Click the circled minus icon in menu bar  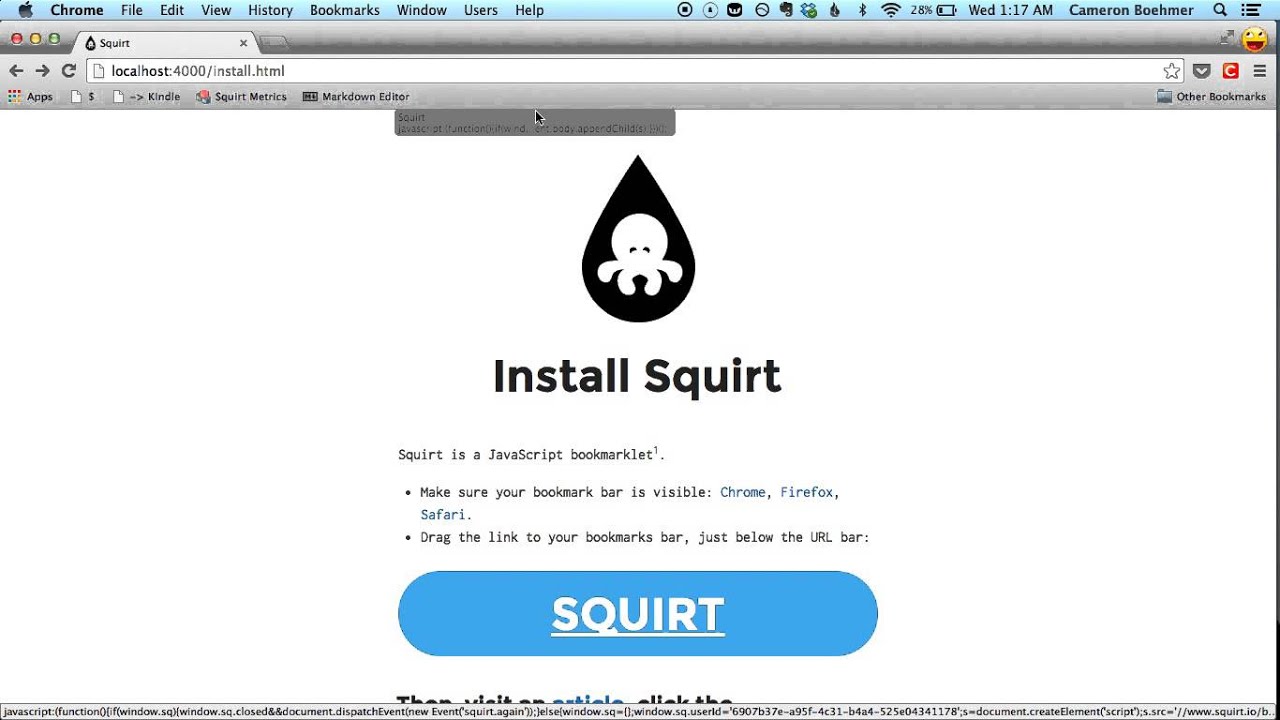click(762, 10)
